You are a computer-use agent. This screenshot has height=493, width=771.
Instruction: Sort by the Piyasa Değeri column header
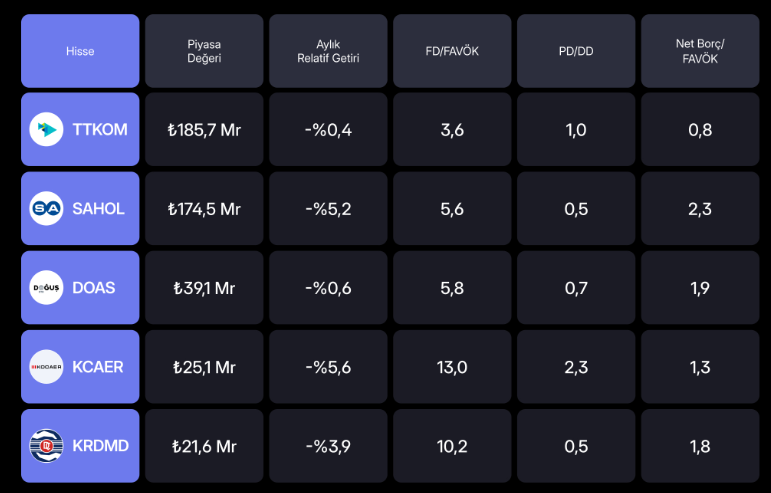coord(204,51)
